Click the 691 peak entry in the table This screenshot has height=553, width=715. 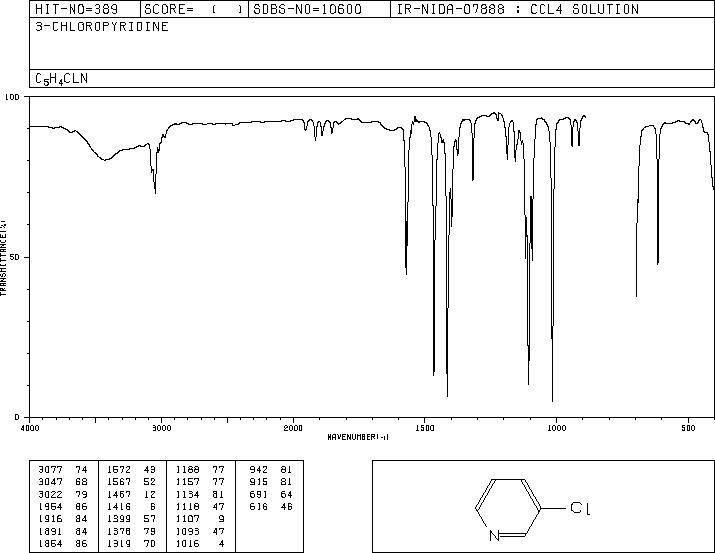[x=271, y=495]
